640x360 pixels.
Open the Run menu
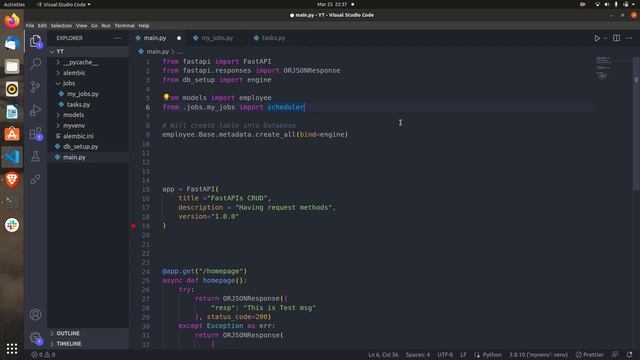[106, 25]
